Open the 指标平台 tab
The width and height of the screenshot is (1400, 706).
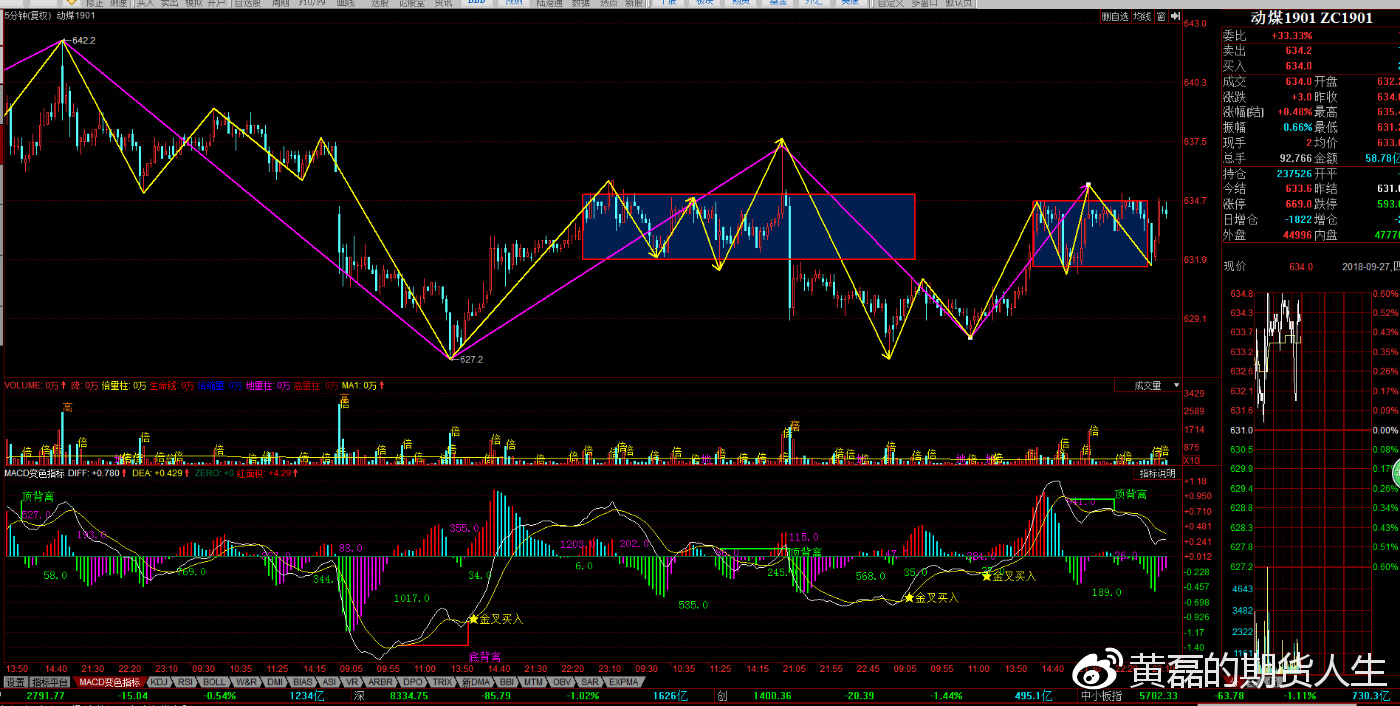pos(51,682)
